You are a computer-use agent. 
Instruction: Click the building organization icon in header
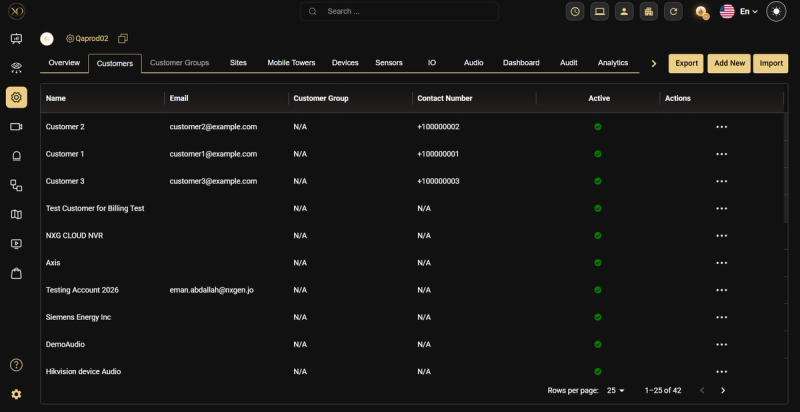click(x=648, y=12)
